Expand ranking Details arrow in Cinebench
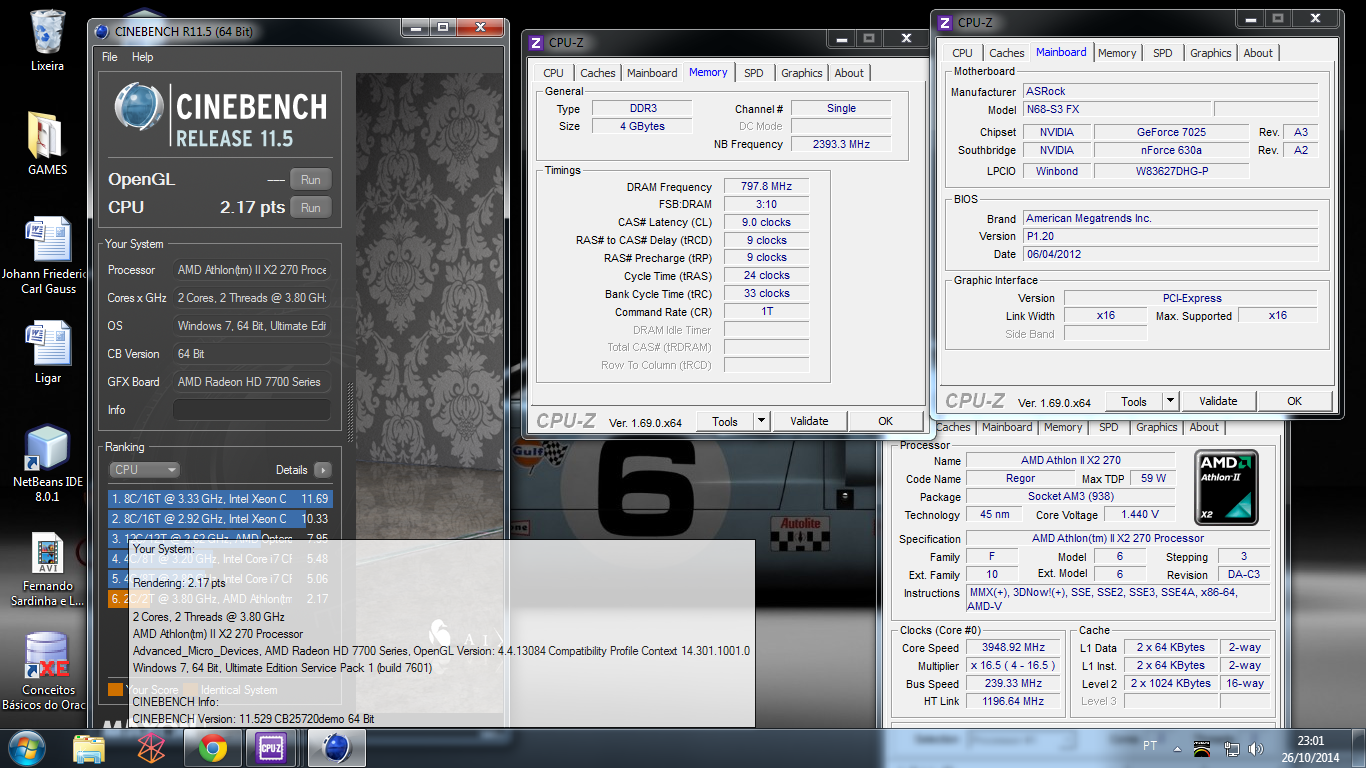The image size is (1366, 768). click(x=322, y=470)
